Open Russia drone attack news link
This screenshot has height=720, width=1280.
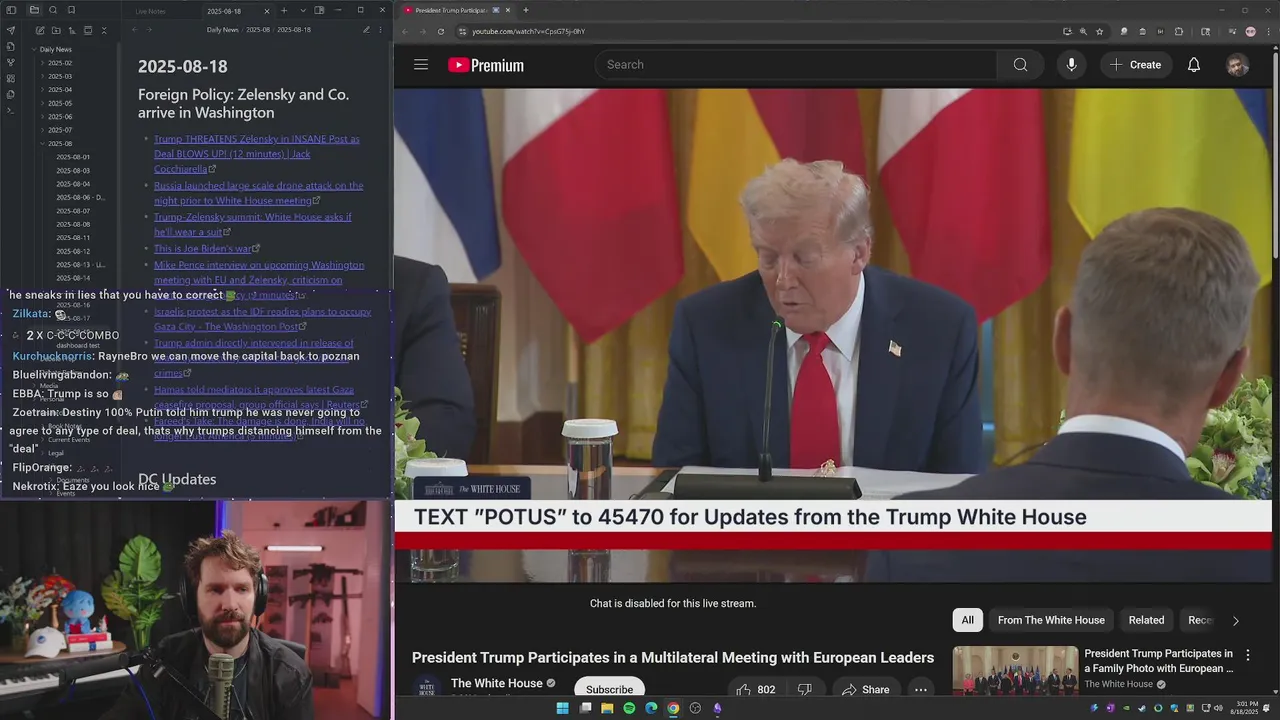point(259,193)
